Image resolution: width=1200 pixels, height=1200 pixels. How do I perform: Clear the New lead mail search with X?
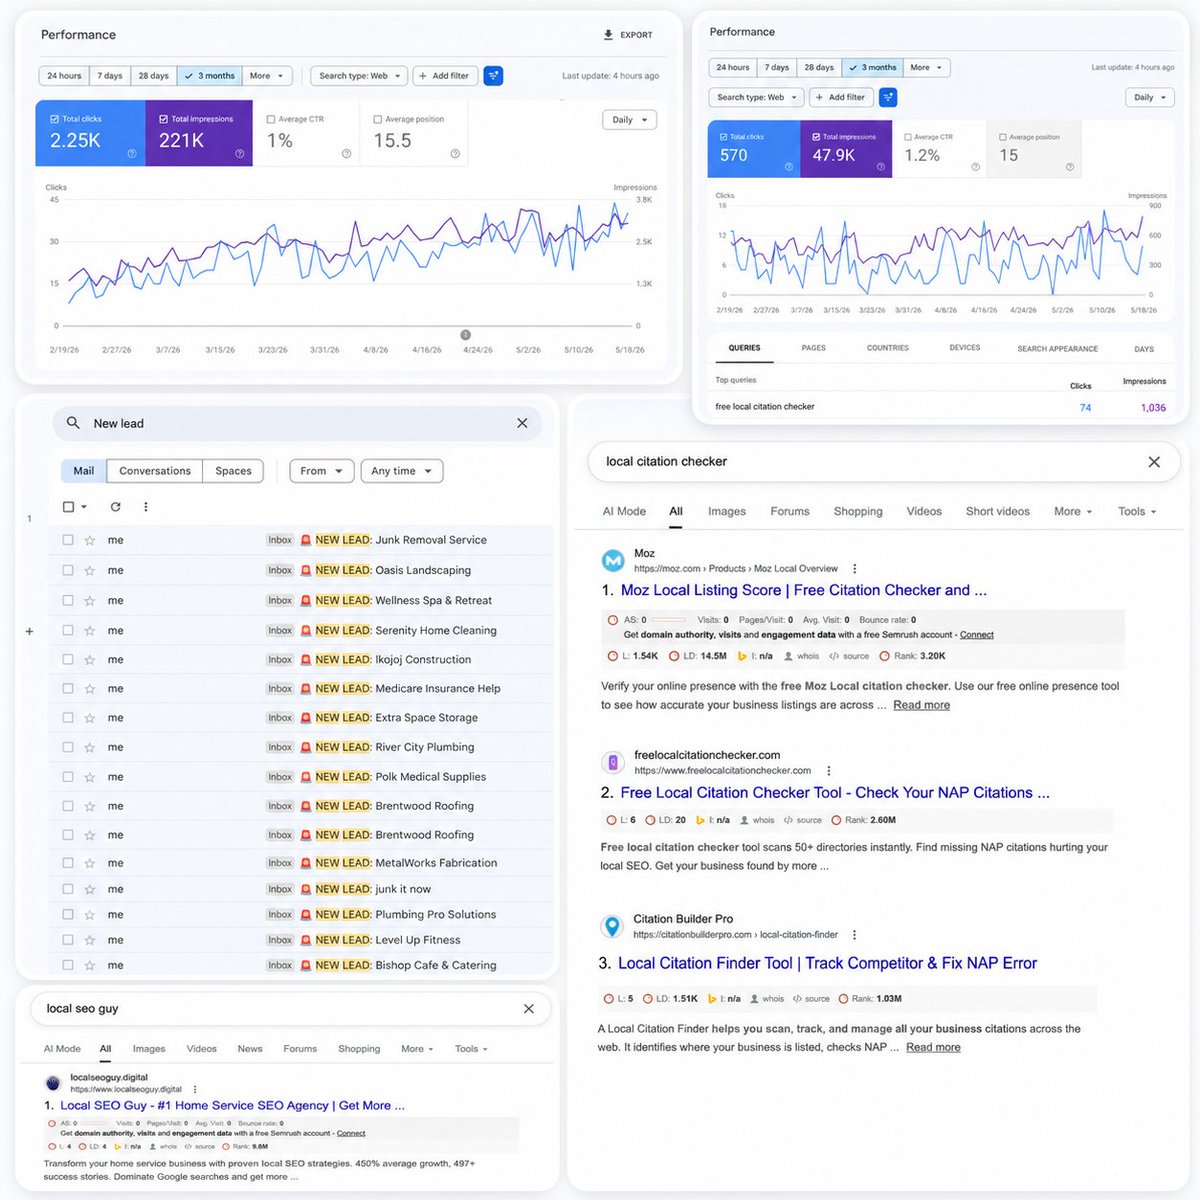click(x=522, y=423)
